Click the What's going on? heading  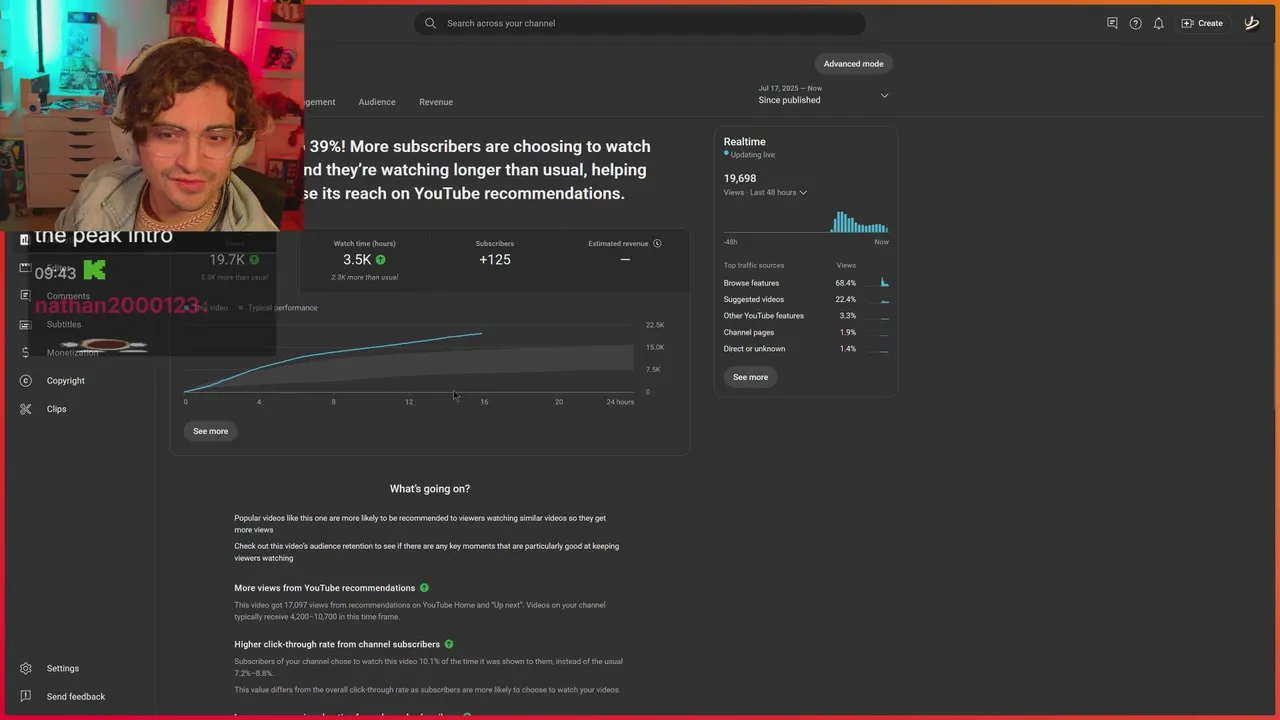pyautogui.click(x=430, y=489)
